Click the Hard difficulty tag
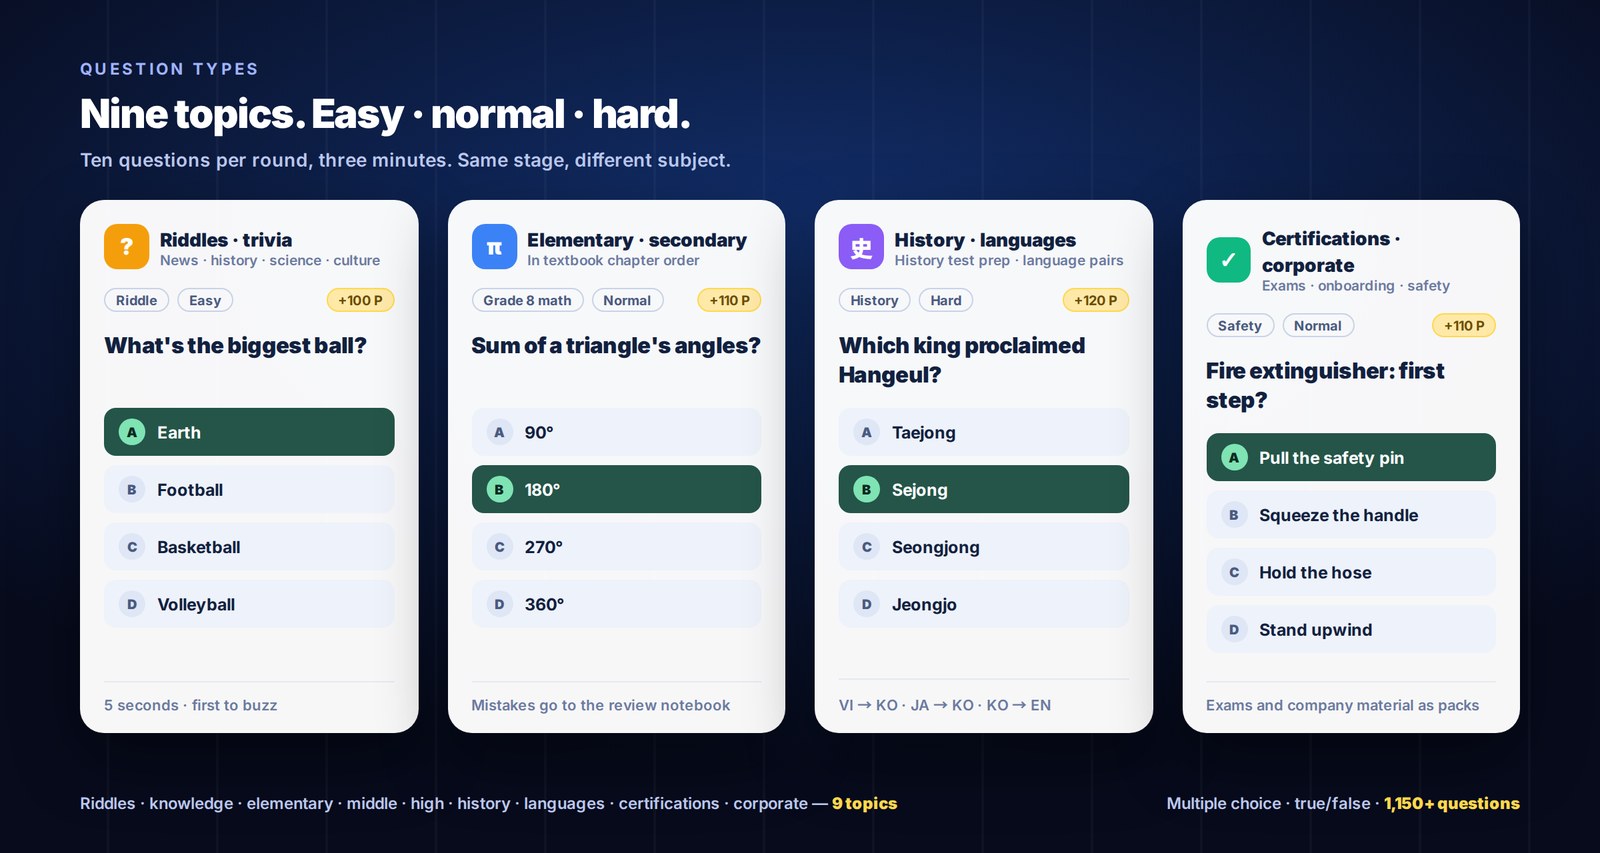 [x=946, y=300]
